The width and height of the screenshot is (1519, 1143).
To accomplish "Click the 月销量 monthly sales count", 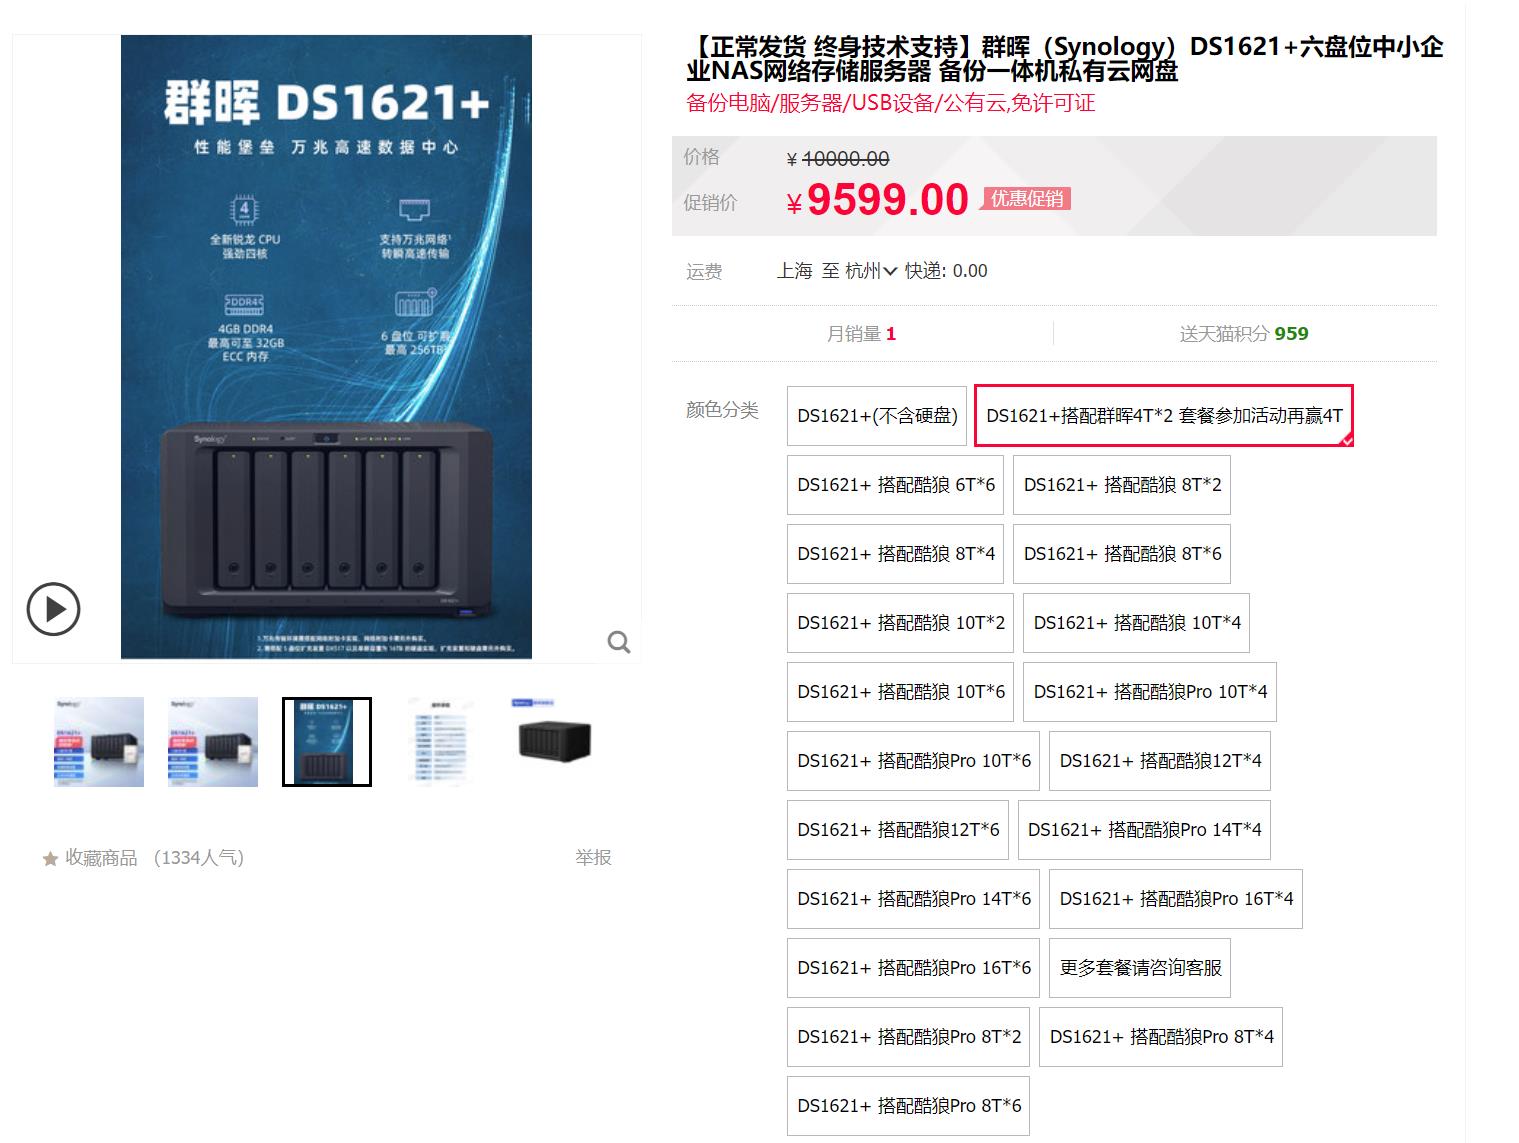I will [861, 334].
